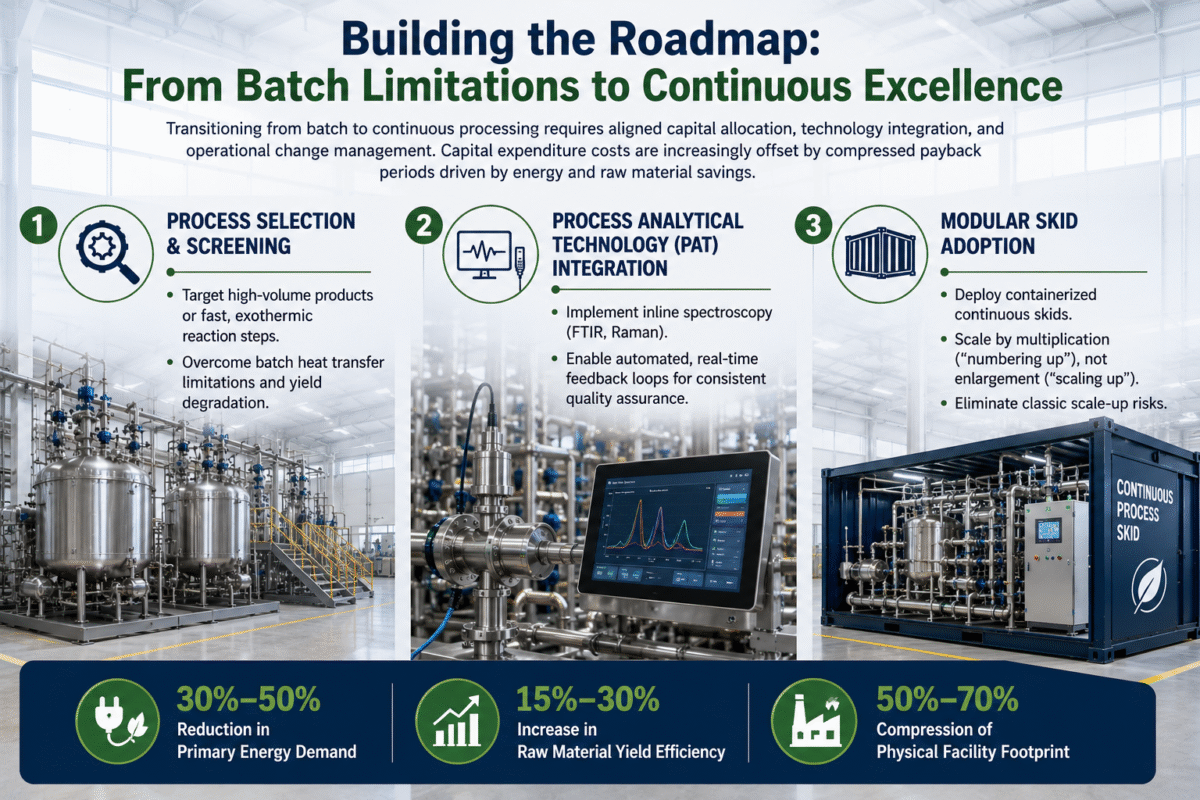
Task: Click the "15%–30%" statistic
Action: pyautogui.click(x=588, y=698)
